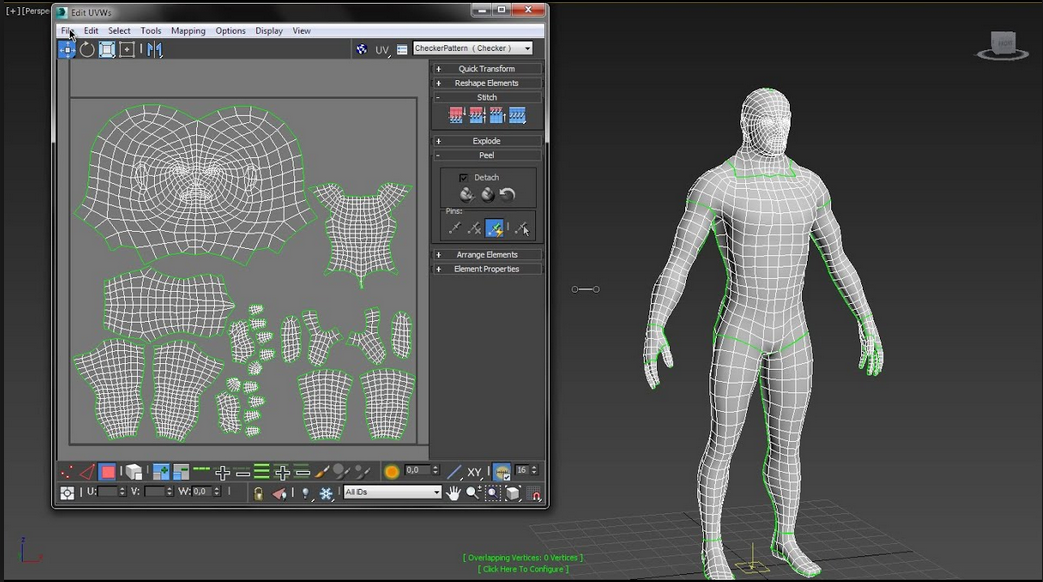Click the Quick Peel icon in the Peel rollout
The image size is (1043, 582).
click(x=467, y=193)
